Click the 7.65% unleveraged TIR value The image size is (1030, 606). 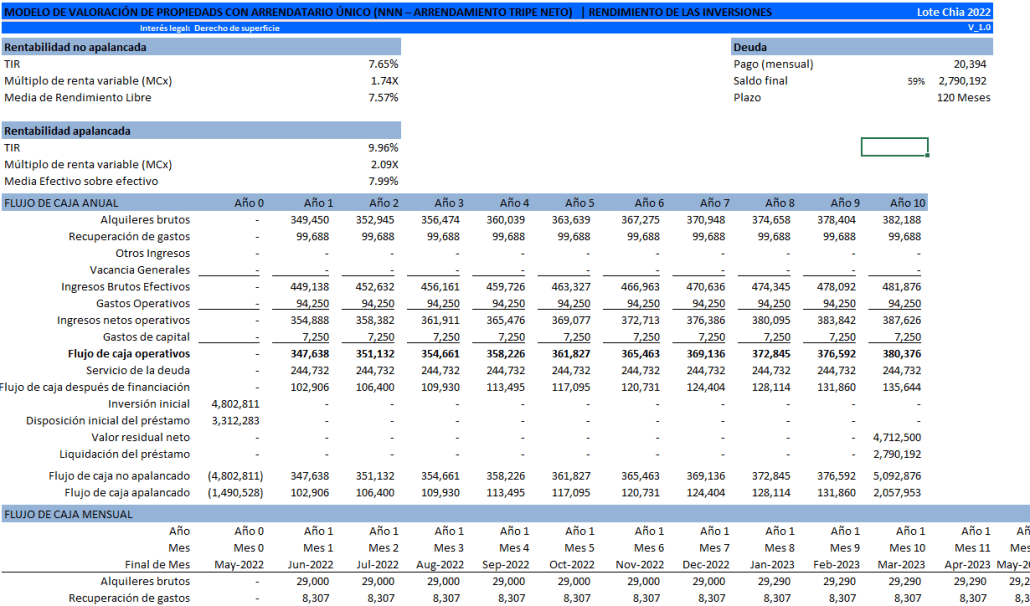pyautogui.click(x=383, y=64)
